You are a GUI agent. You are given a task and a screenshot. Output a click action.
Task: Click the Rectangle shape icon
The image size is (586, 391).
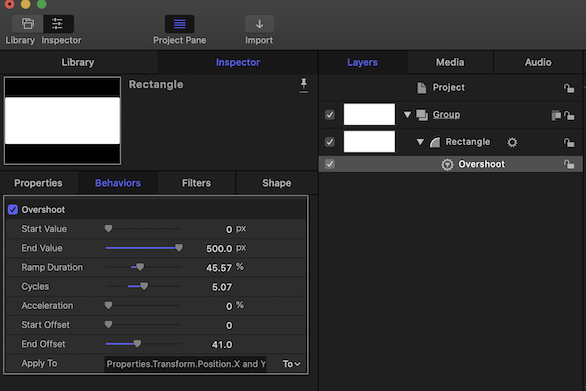pyautogui.click(x=435, y=142)
